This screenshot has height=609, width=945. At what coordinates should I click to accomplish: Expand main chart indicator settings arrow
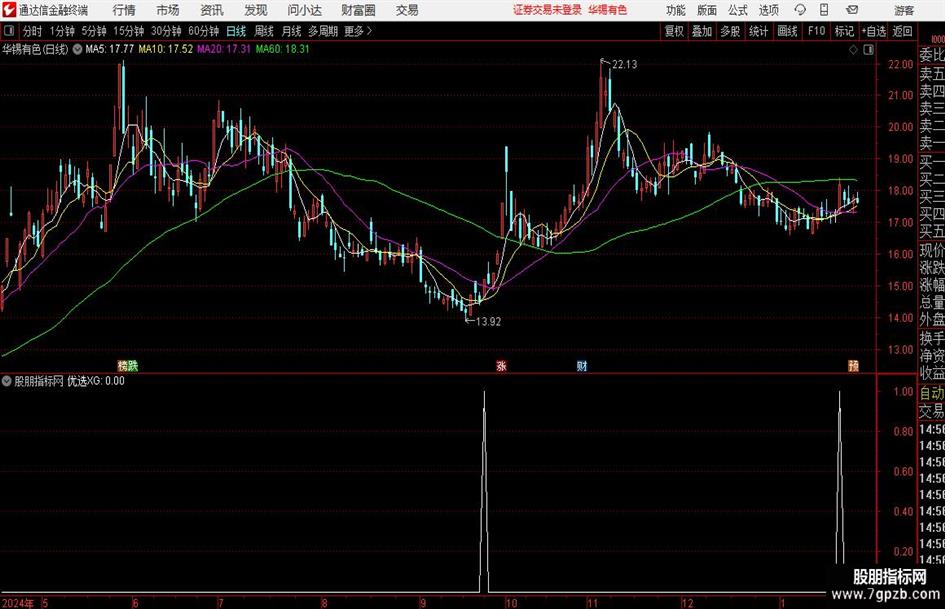[77, 49]
